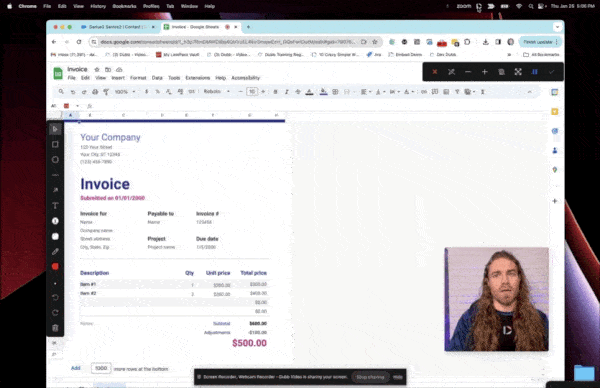Image resolution: width=600 pixels, height=388 pixels.
Task: Click the minus button in recorder bar
Action: (468, 72)
